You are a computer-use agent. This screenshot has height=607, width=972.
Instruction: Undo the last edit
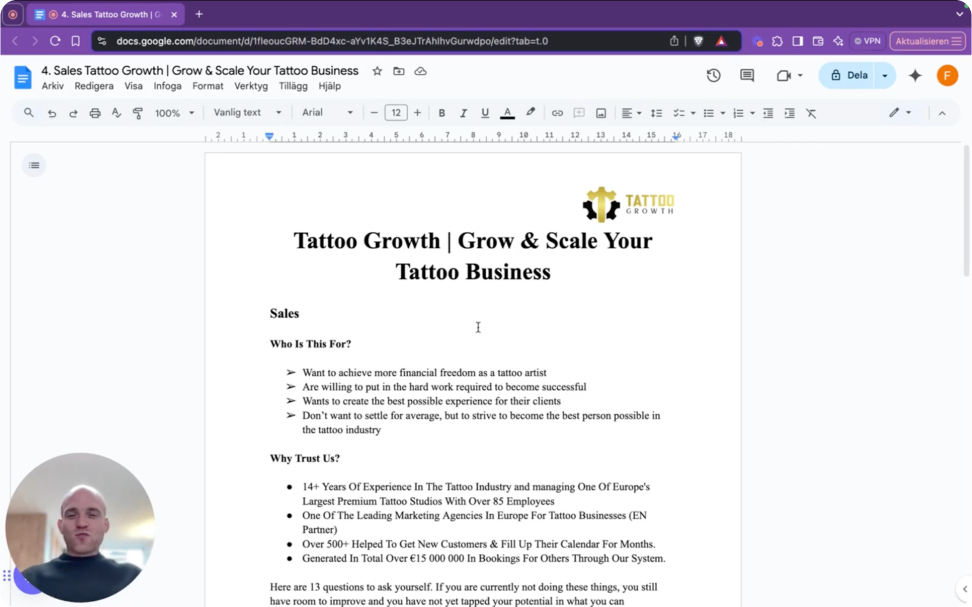pyautogui.click(x=51, y=113)
